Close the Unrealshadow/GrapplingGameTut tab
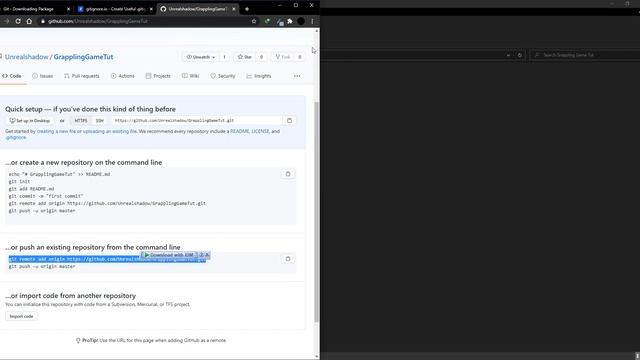This screenshot has height=360, width=640. (x=234, y=9)
